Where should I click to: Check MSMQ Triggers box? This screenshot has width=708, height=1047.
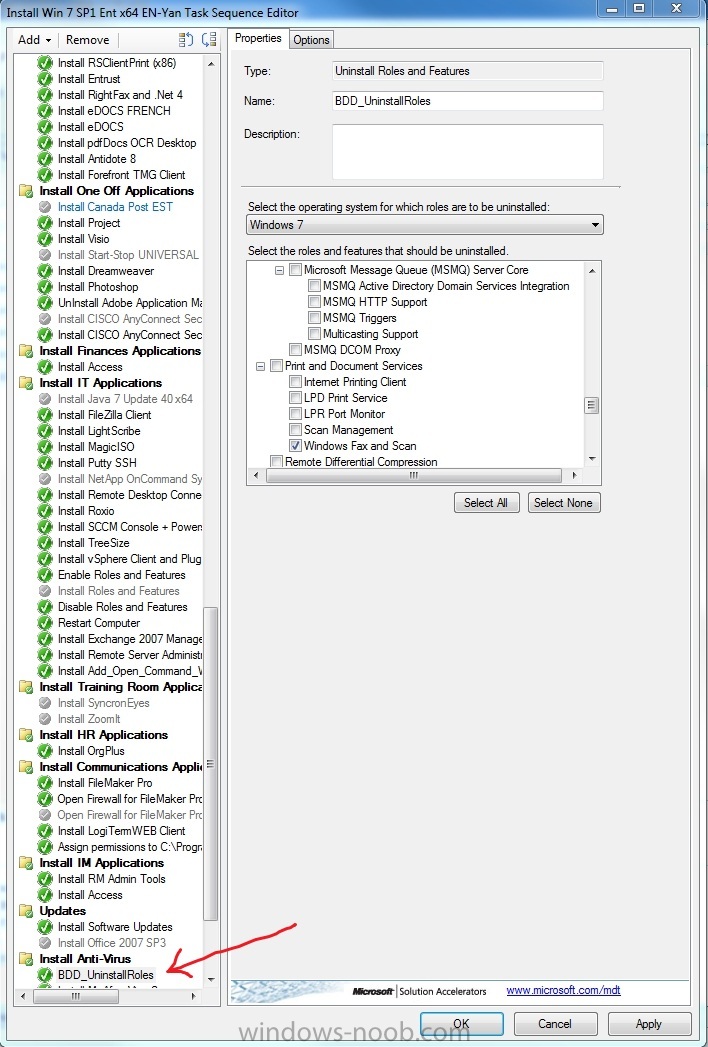click(315, 319)
